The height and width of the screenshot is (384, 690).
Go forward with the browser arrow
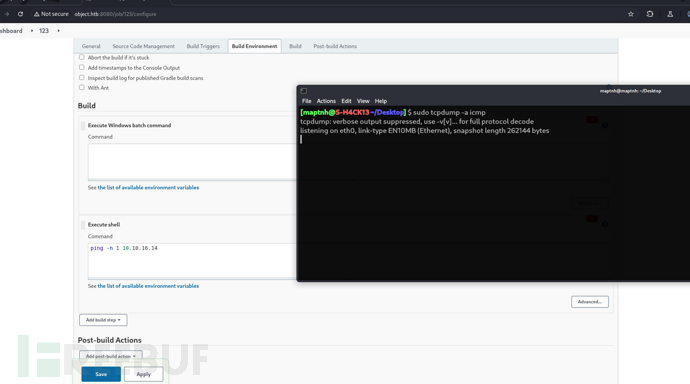pyautogui.click(x=7, y=14)
